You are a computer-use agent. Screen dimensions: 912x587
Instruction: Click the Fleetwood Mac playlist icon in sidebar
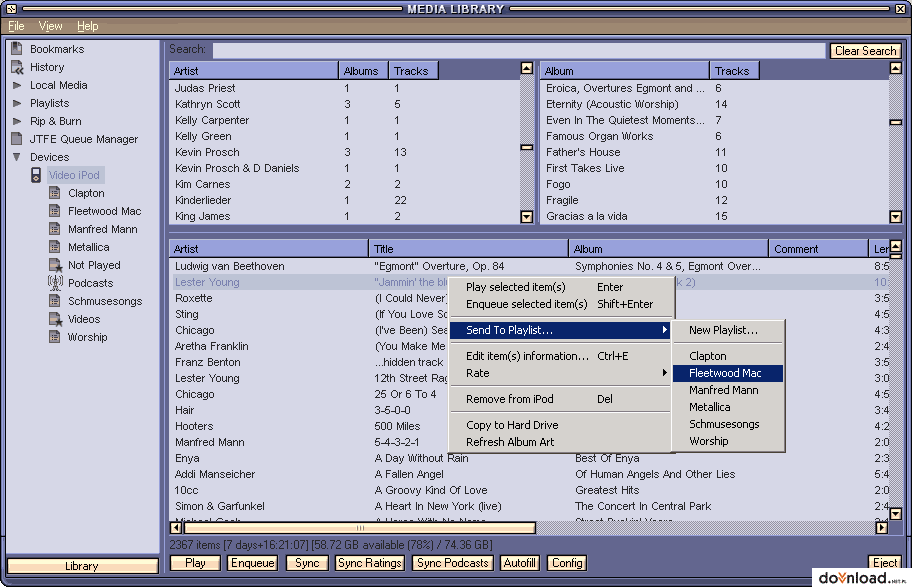tap(55, 211)
